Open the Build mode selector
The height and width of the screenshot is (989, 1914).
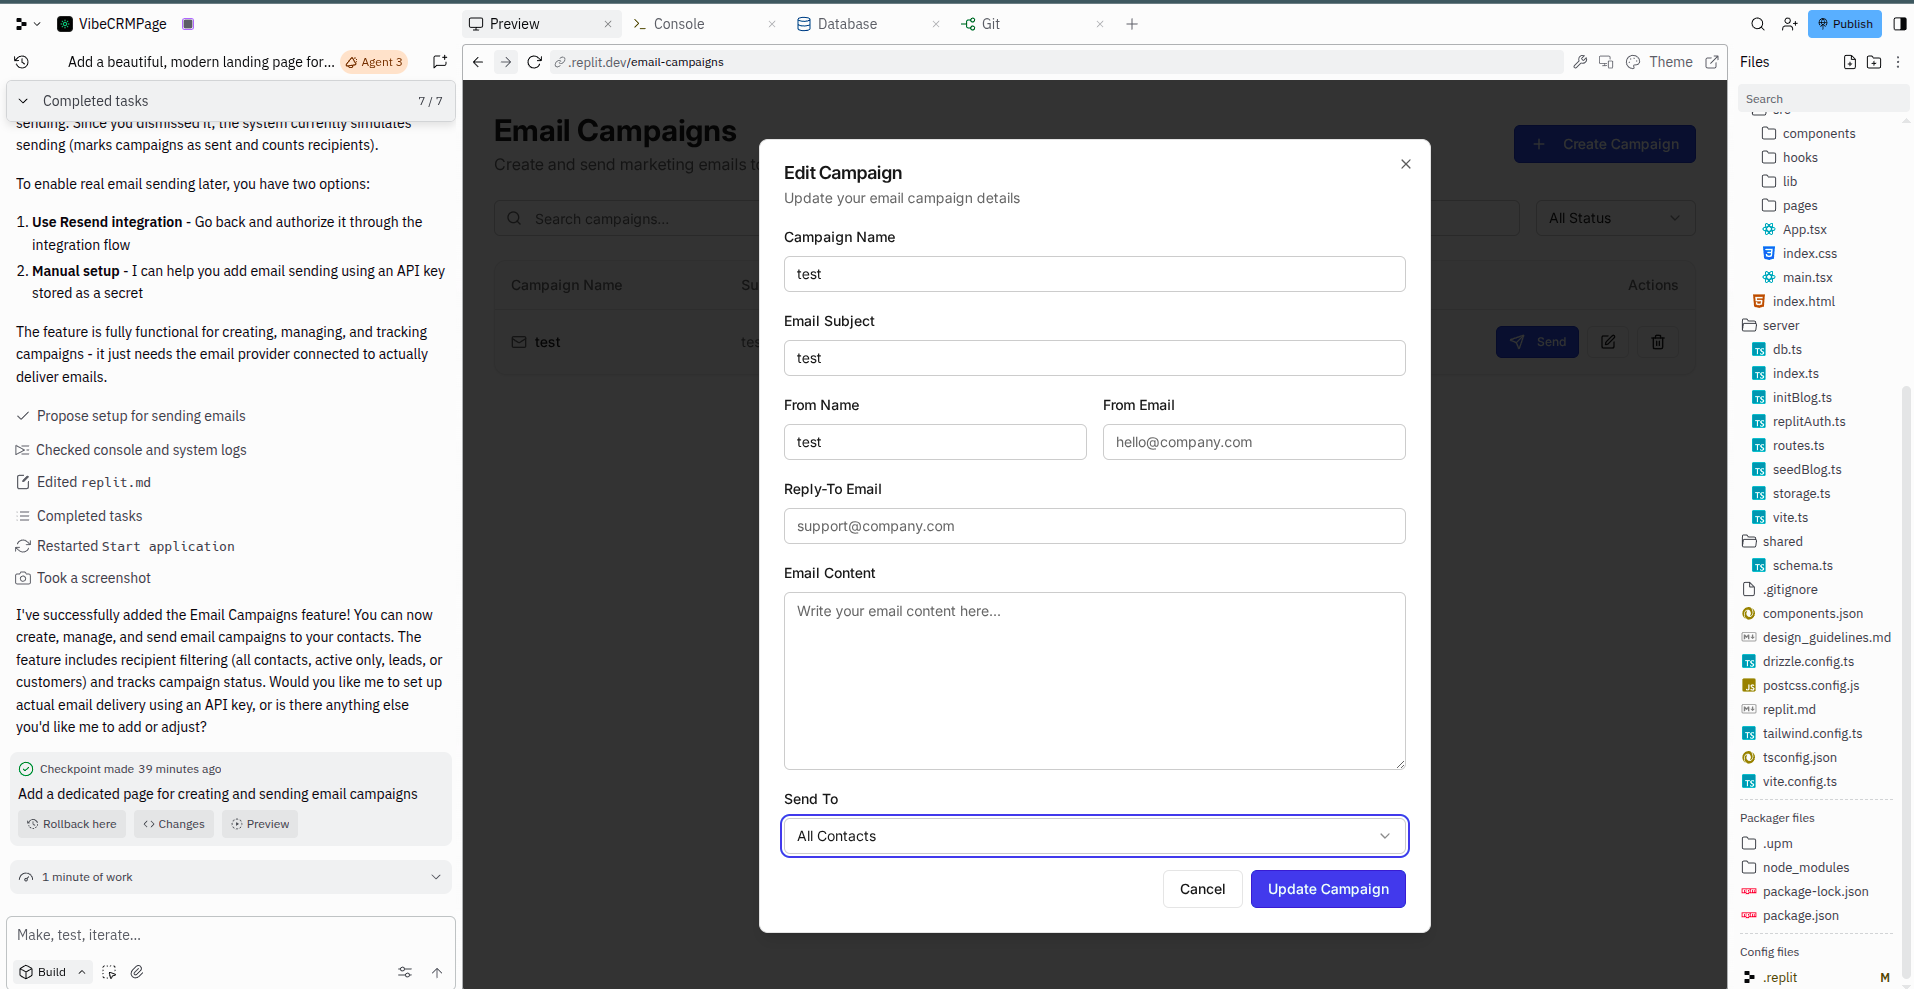pos(52,972)
